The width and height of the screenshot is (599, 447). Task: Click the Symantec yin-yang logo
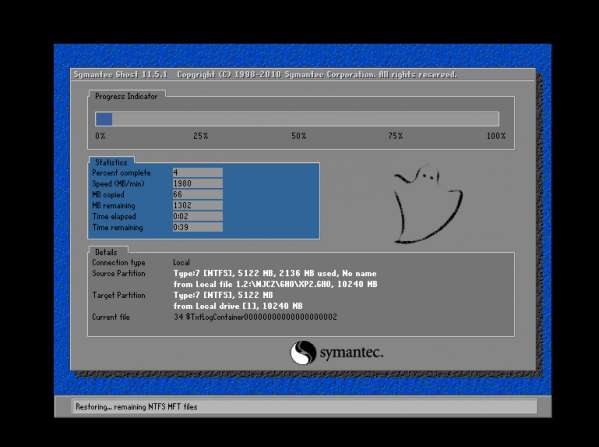click(x=303, y=352)
